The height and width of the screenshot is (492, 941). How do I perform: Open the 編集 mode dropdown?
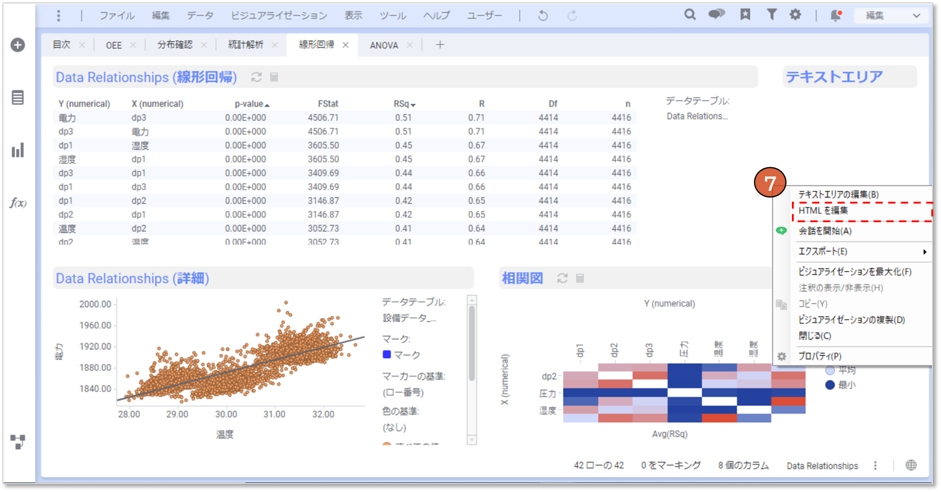(x=893, y=16)
